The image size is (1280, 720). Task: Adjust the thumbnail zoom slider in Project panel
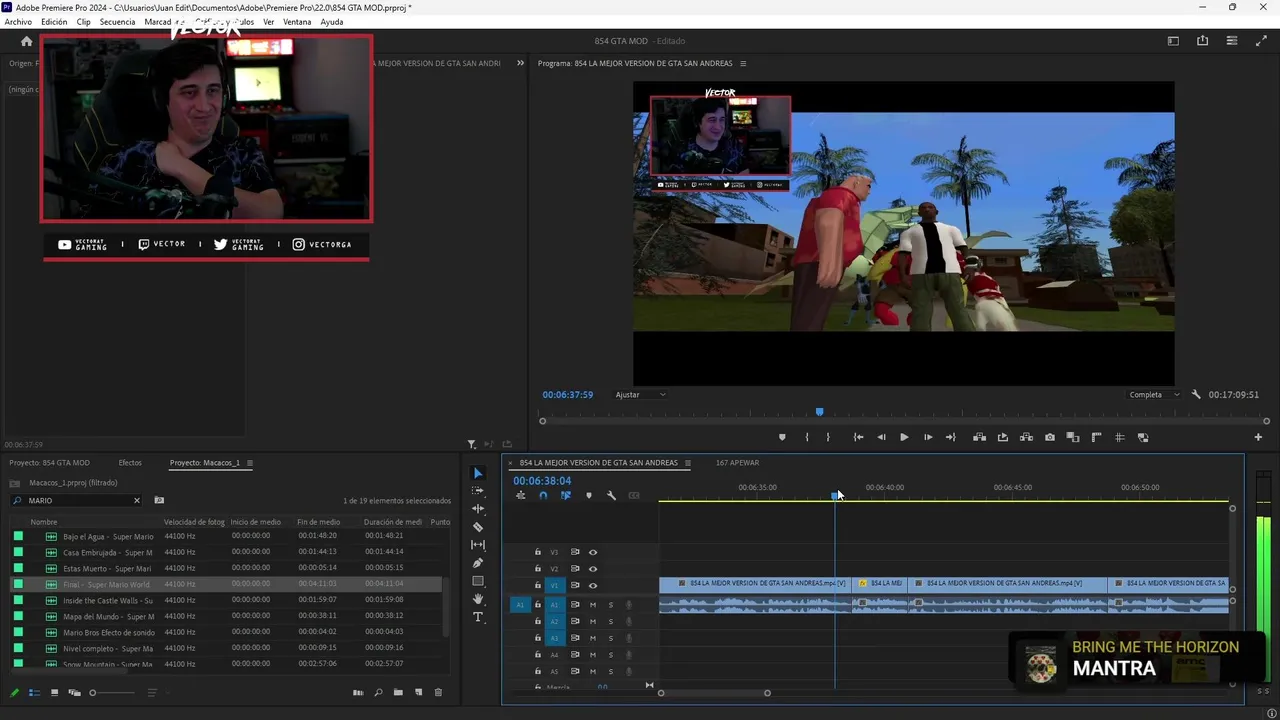(112, 692)
